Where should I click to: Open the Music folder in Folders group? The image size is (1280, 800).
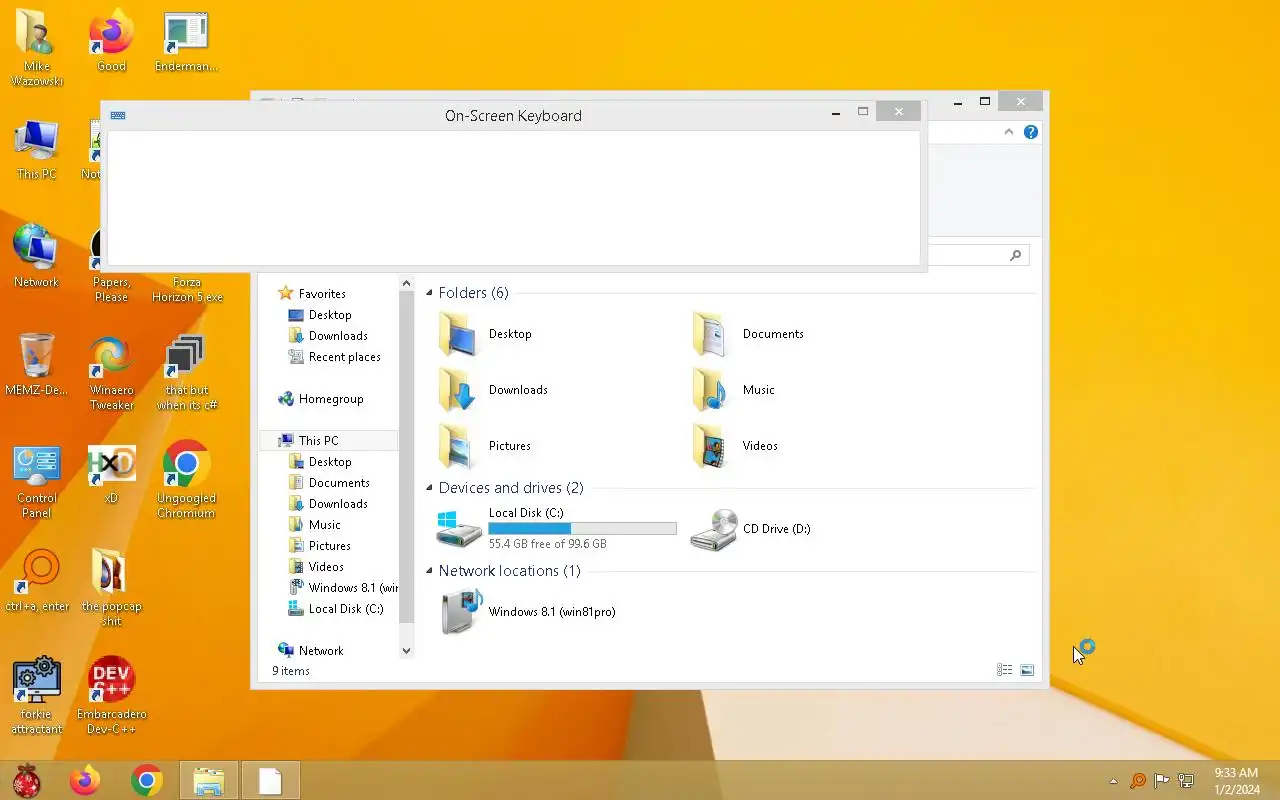click(734, 390)
